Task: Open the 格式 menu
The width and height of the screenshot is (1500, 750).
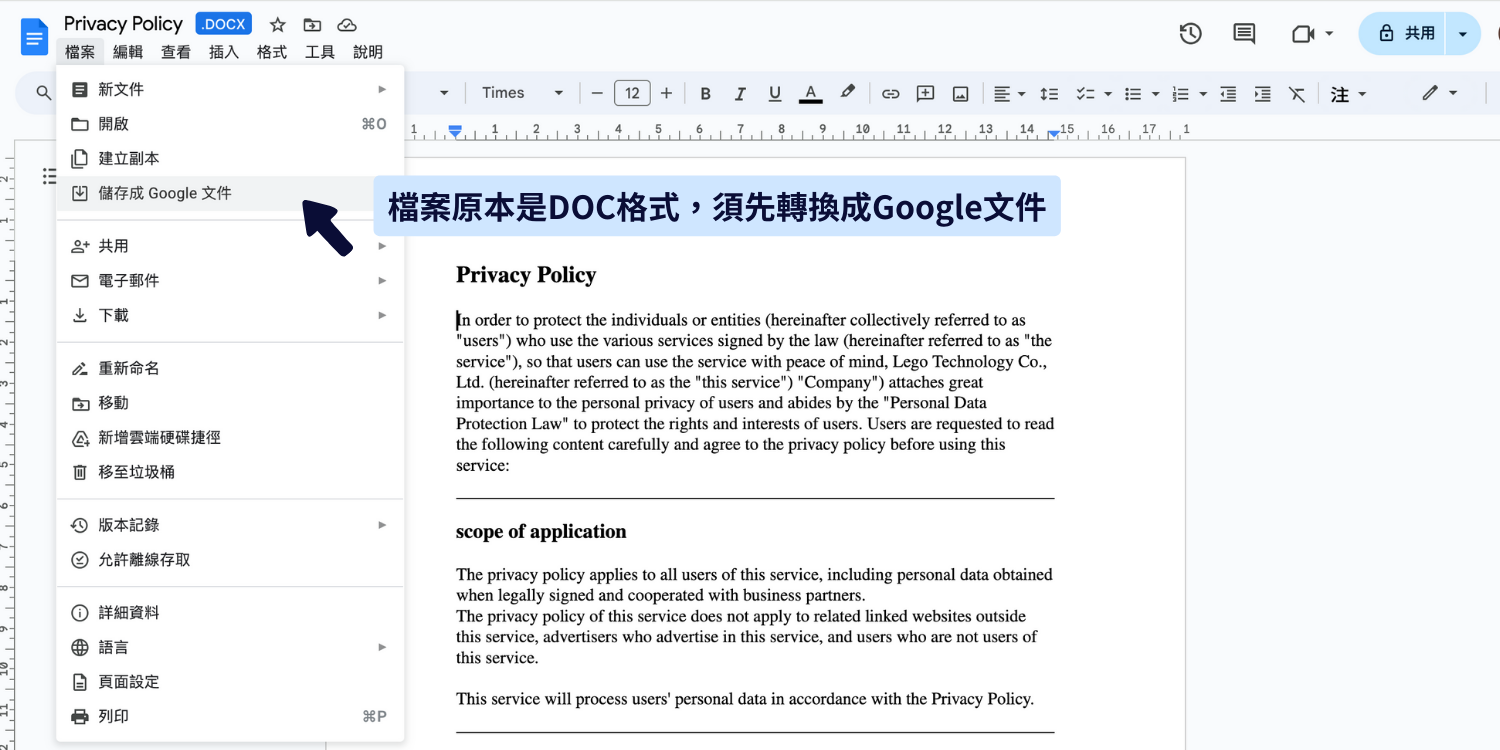Action: [x=272, y=52]
